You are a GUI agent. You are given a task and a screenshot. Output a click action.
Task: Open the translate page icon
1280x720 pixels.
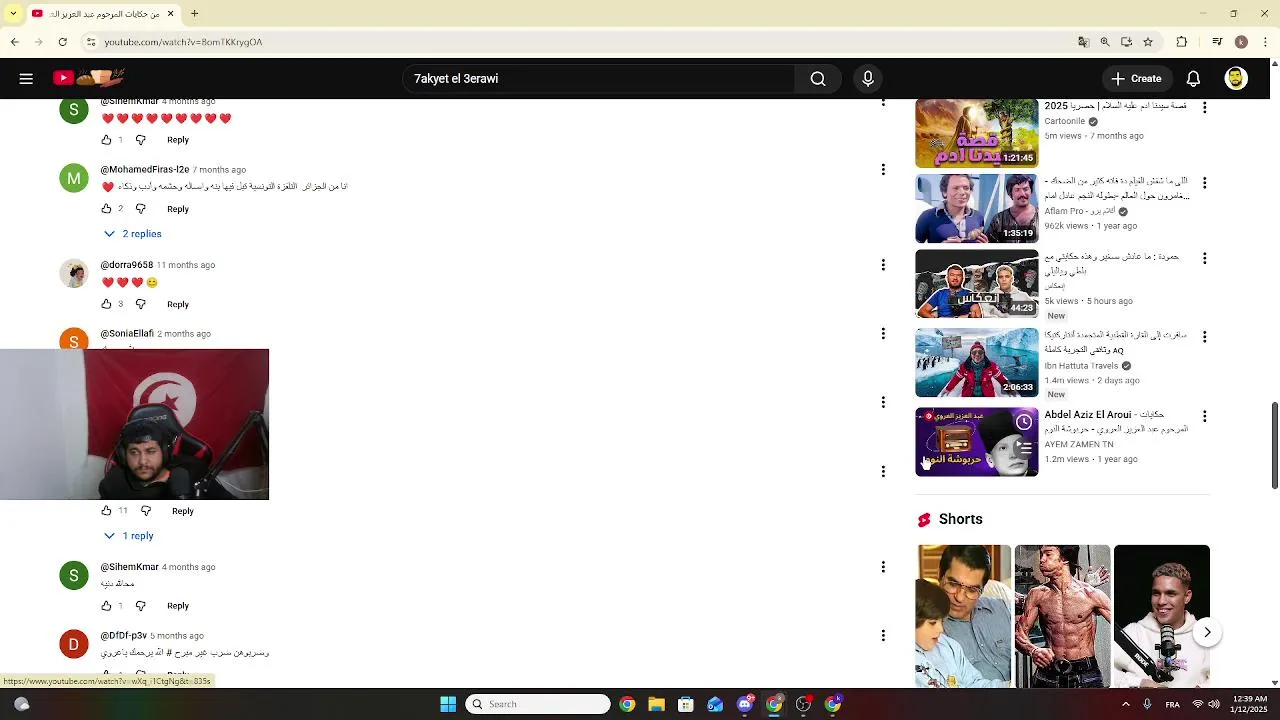[1083, 42]
